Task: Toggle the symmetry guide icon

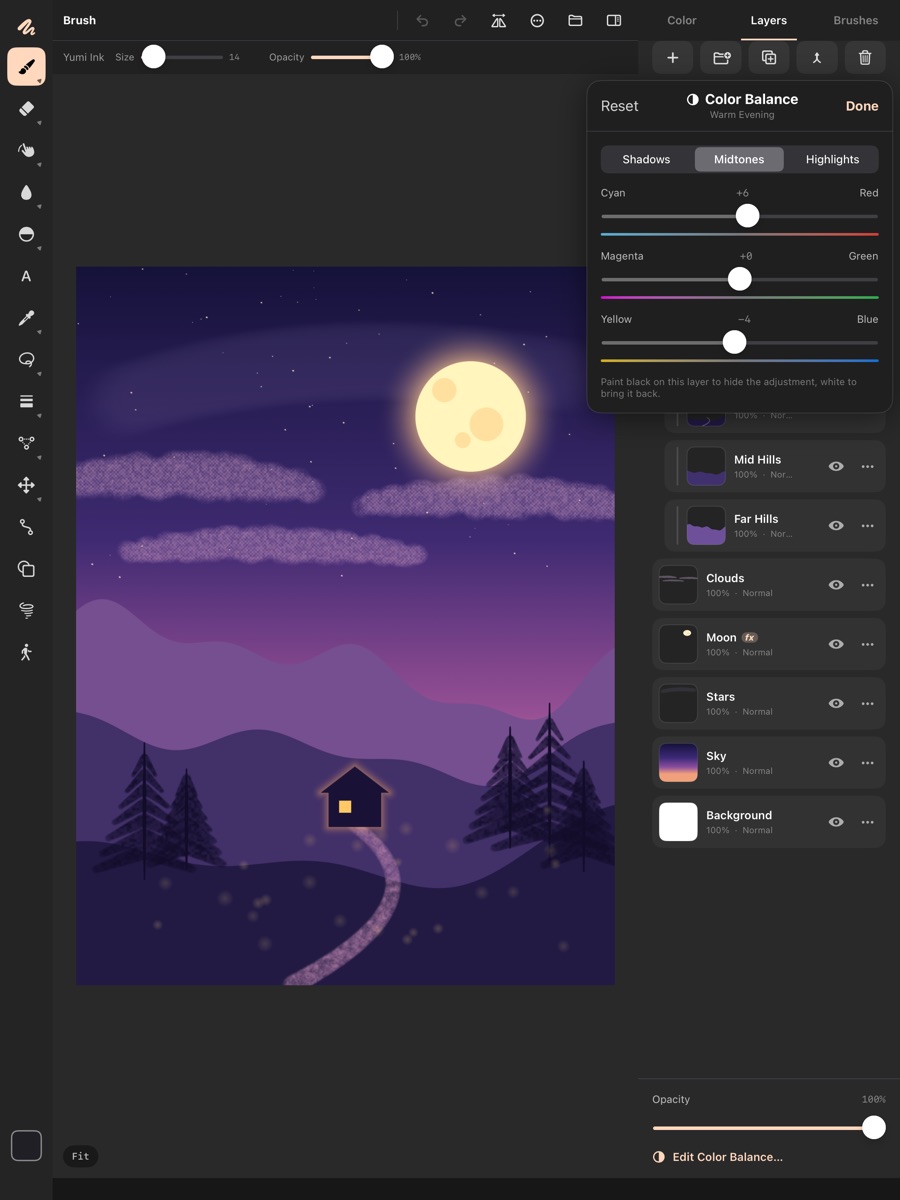Action: click(x=498, y=20)
